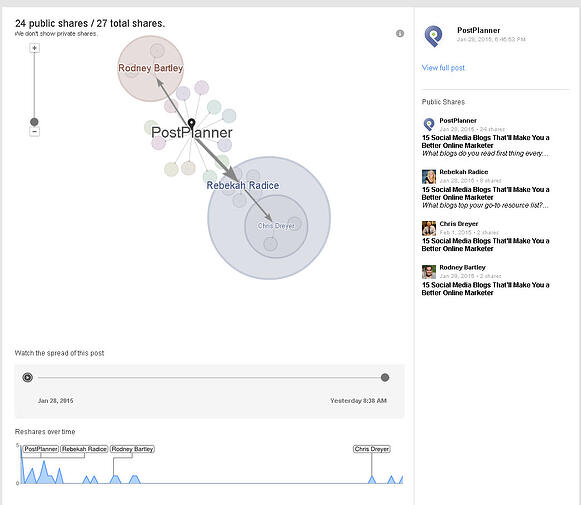Open the Rodney Bartley name in the Public Shares list
Viewport: 581px width, 505px height.
point(462,268)
